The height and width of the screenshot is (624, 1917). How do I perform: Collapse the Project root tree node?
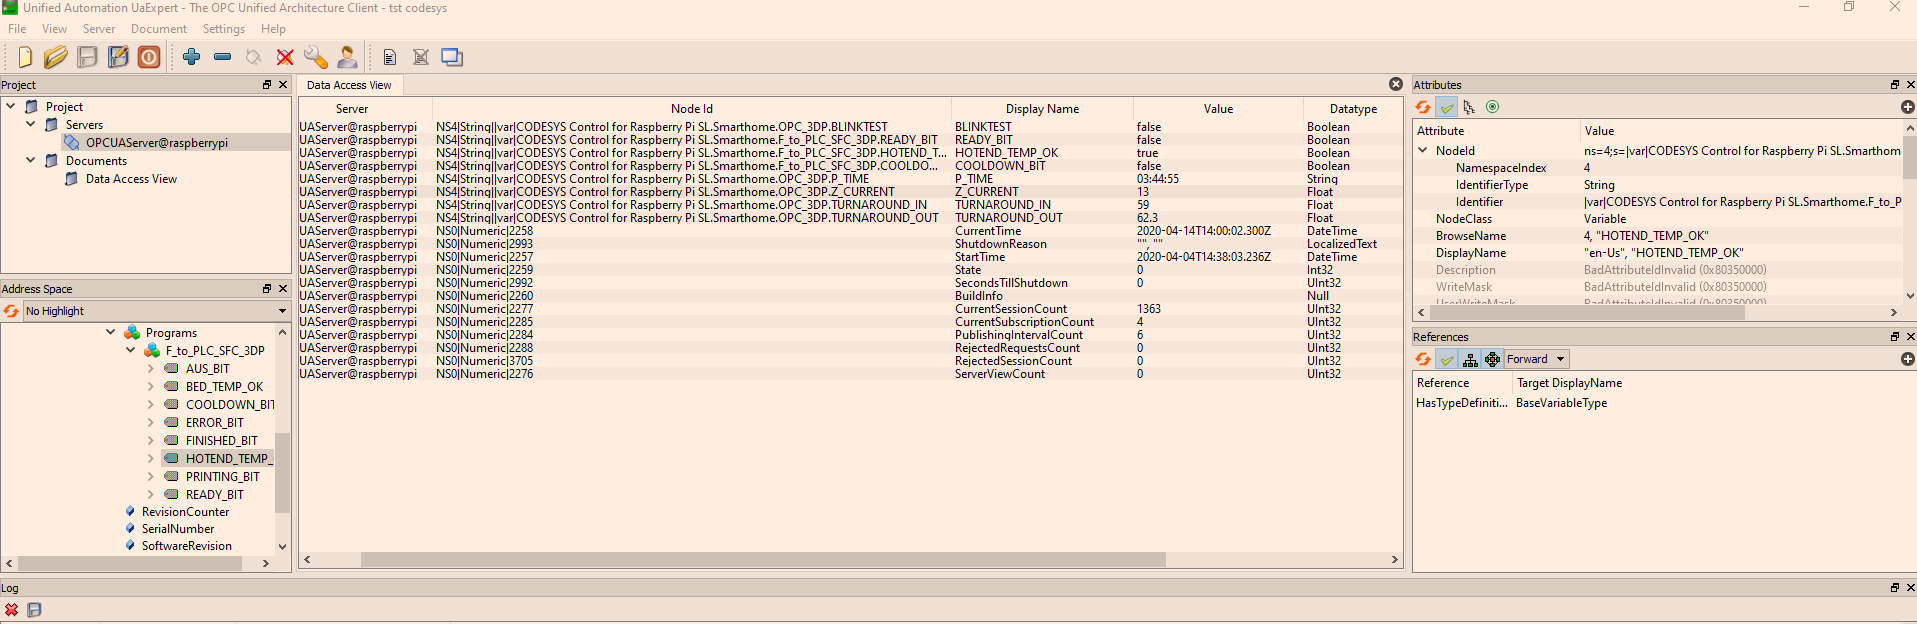coord(11,106)
